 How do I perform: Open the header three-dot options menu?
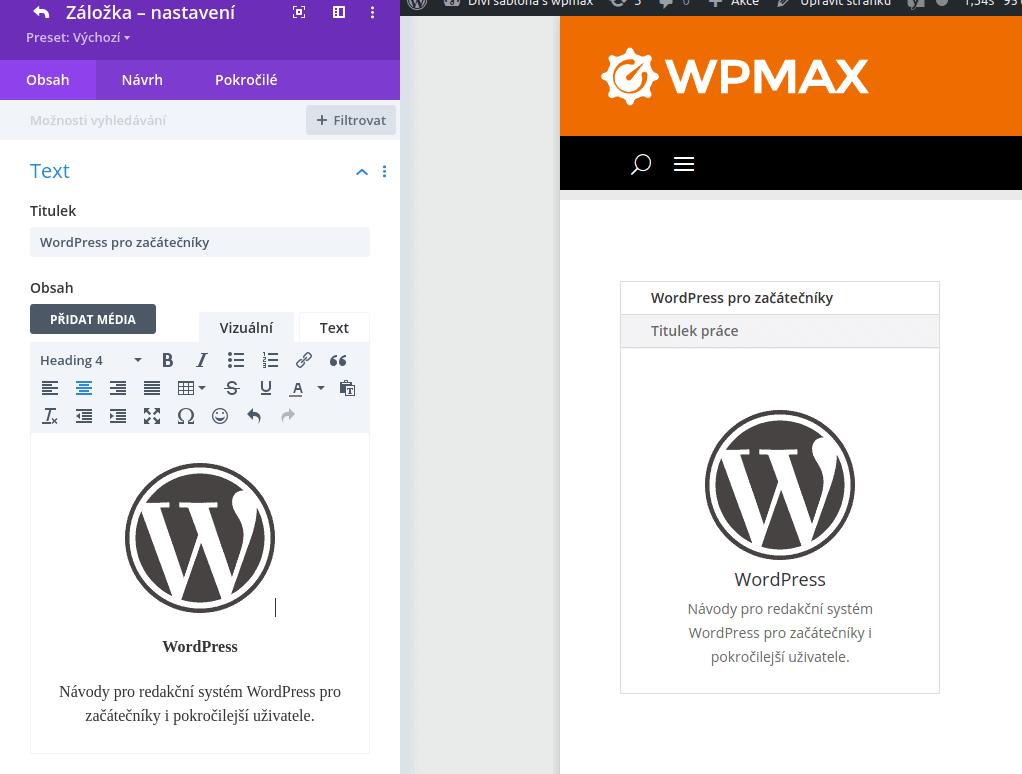pos(373,12)
